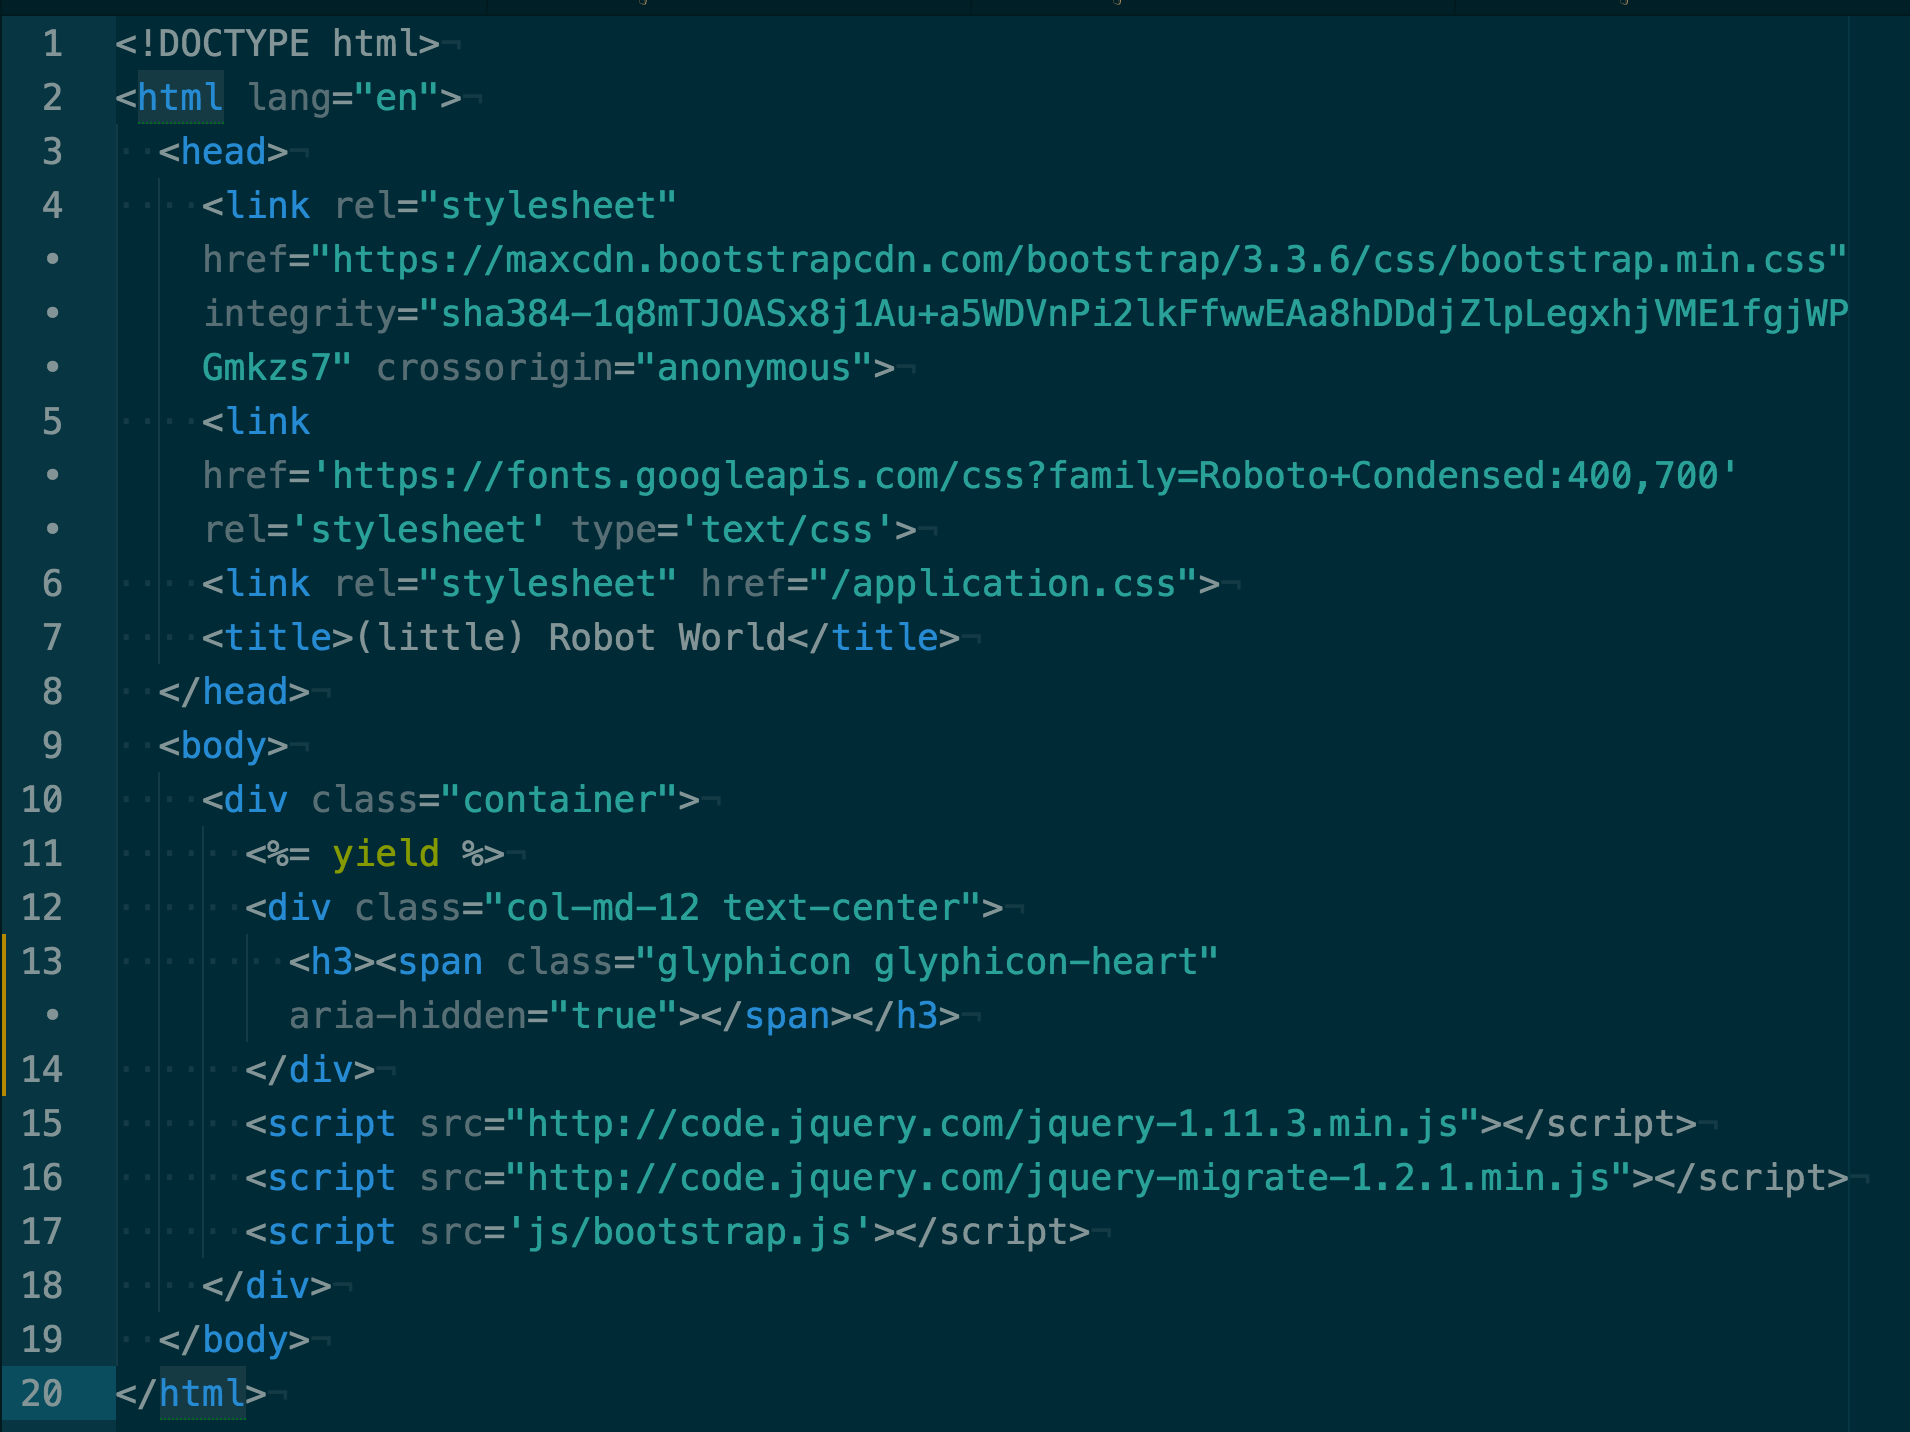Click the closing </body> tag
Viewport: 1910px width, 1432px height.
tap(234, 1340)
